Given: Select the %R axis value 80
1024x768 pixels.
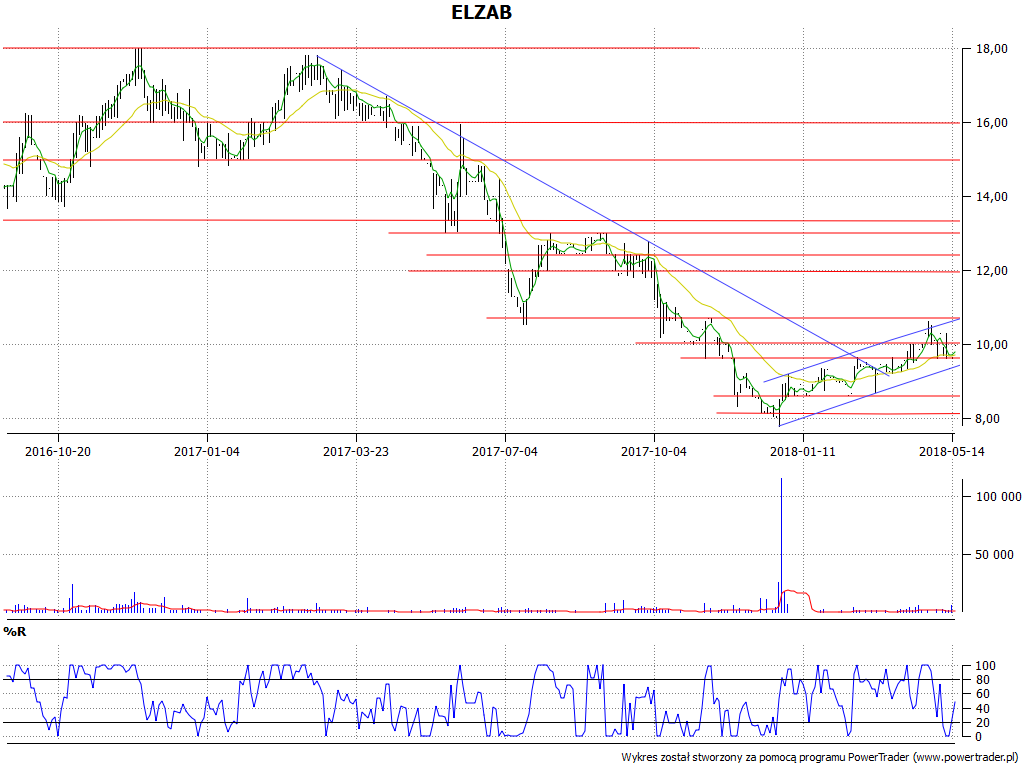Looking at the screenshot, I should click(x=983, y=680).
